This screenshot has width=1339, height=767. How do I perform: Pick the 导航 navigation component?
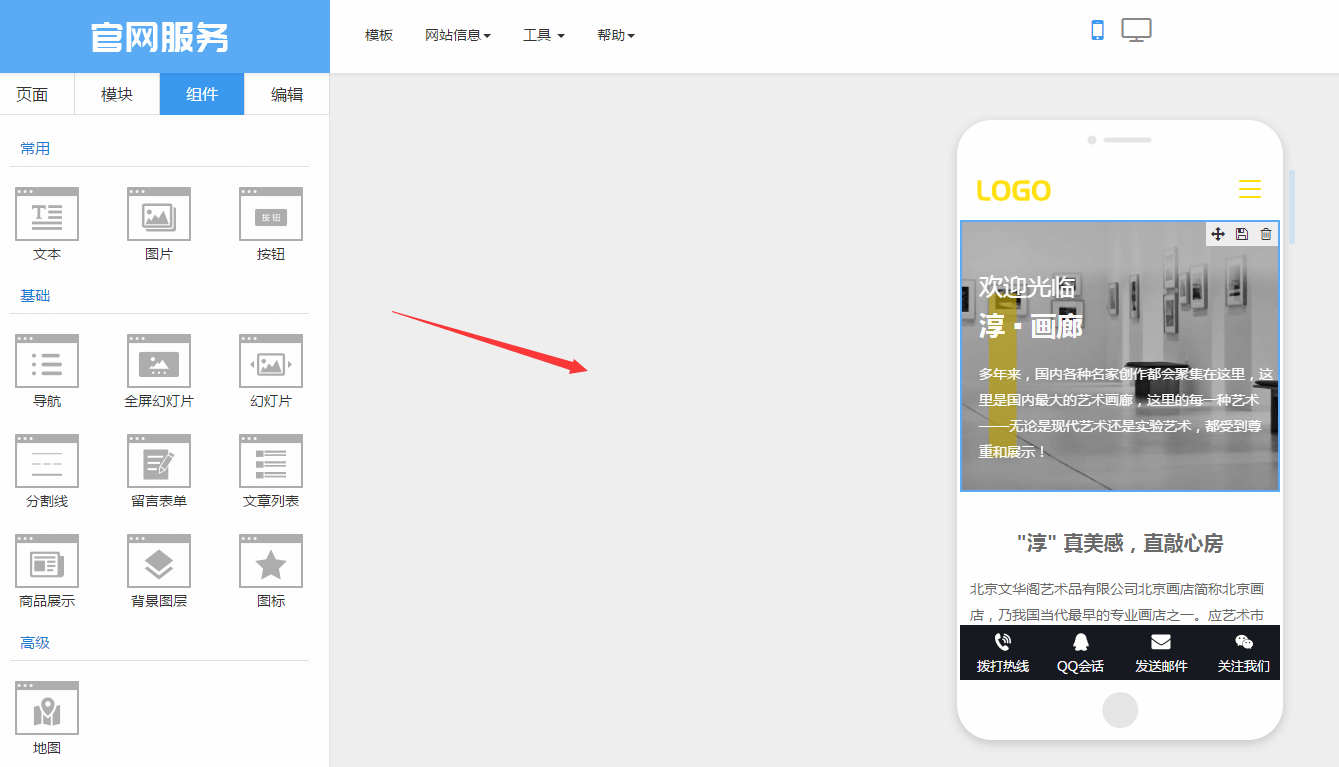[47, 361]
